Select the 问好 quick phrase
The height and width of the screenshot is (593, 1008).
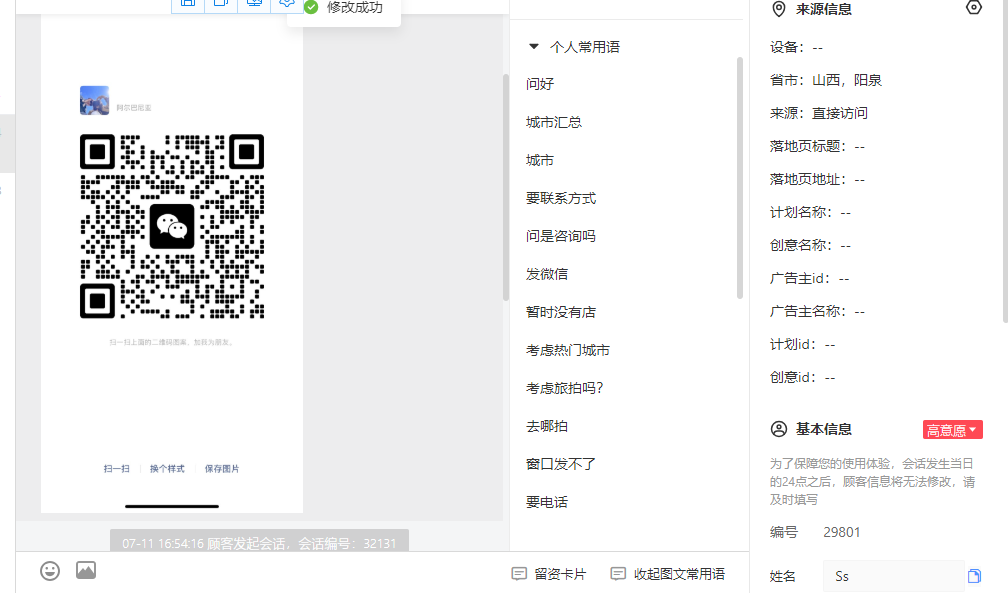[x=540, y=84]
